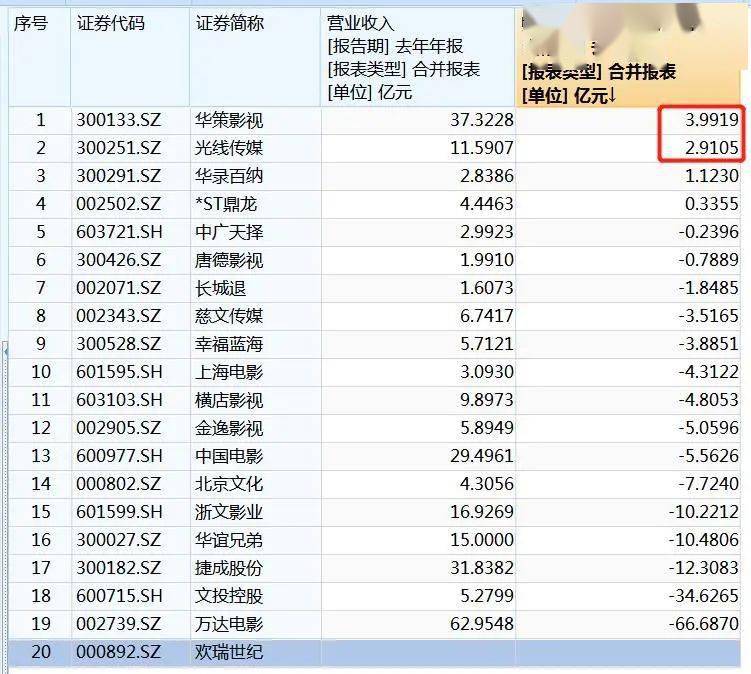Click value 1.1230
Image resolution: width=751 pixels, height=674 pixels.
pos(712,176)
